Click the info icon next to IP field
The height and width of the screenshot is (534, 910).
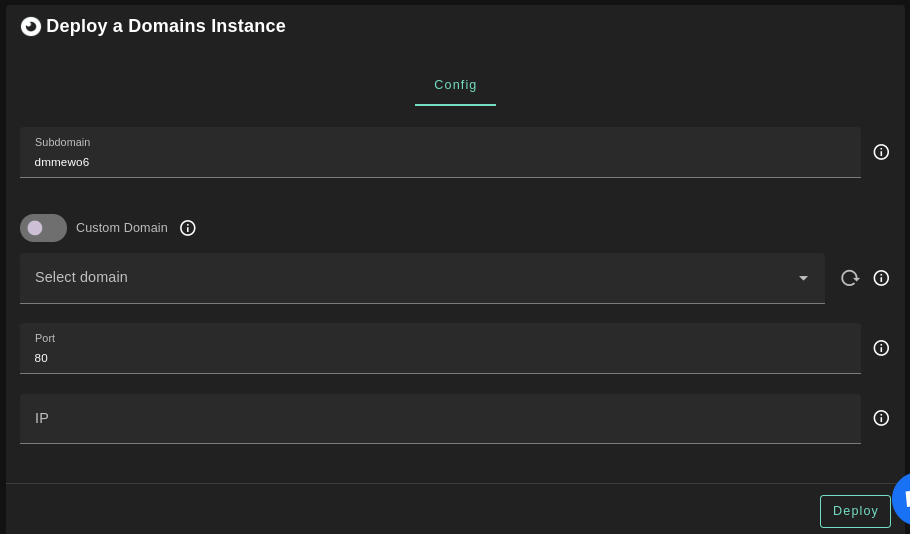point(881,418)
